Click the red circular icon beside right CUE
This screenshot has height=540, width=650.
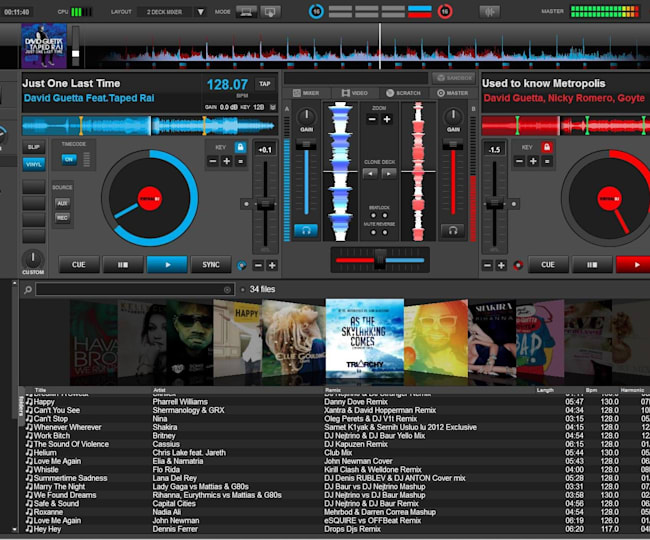(x=518, y=265)
